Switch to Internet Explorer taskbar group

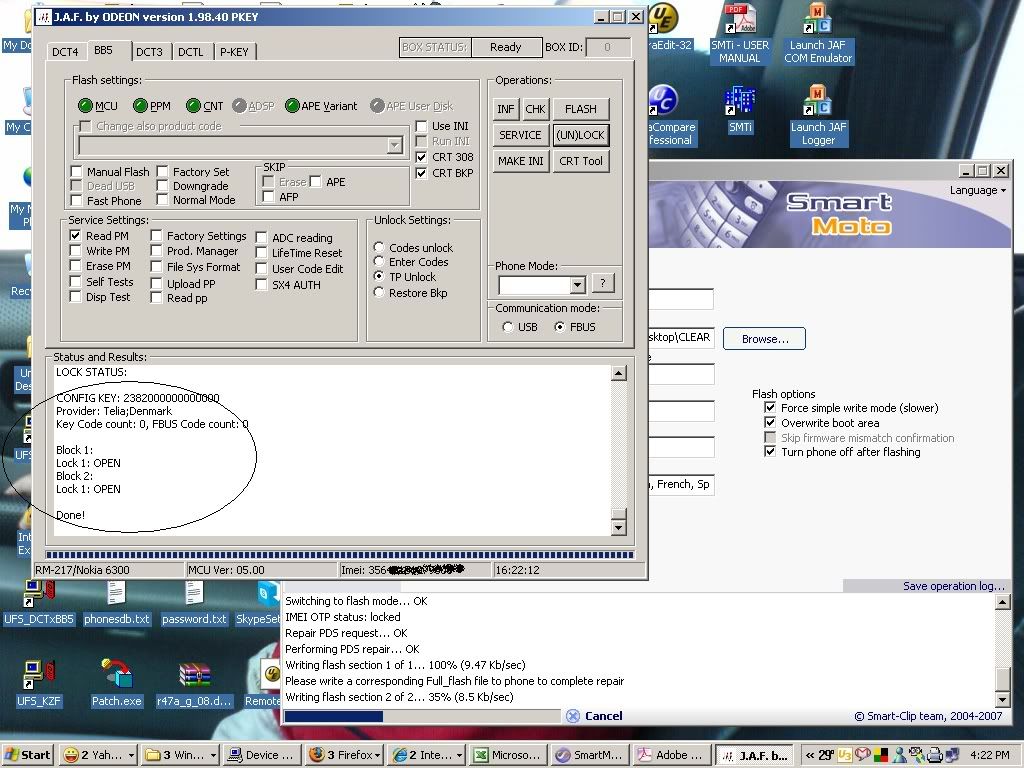[428, 755]
